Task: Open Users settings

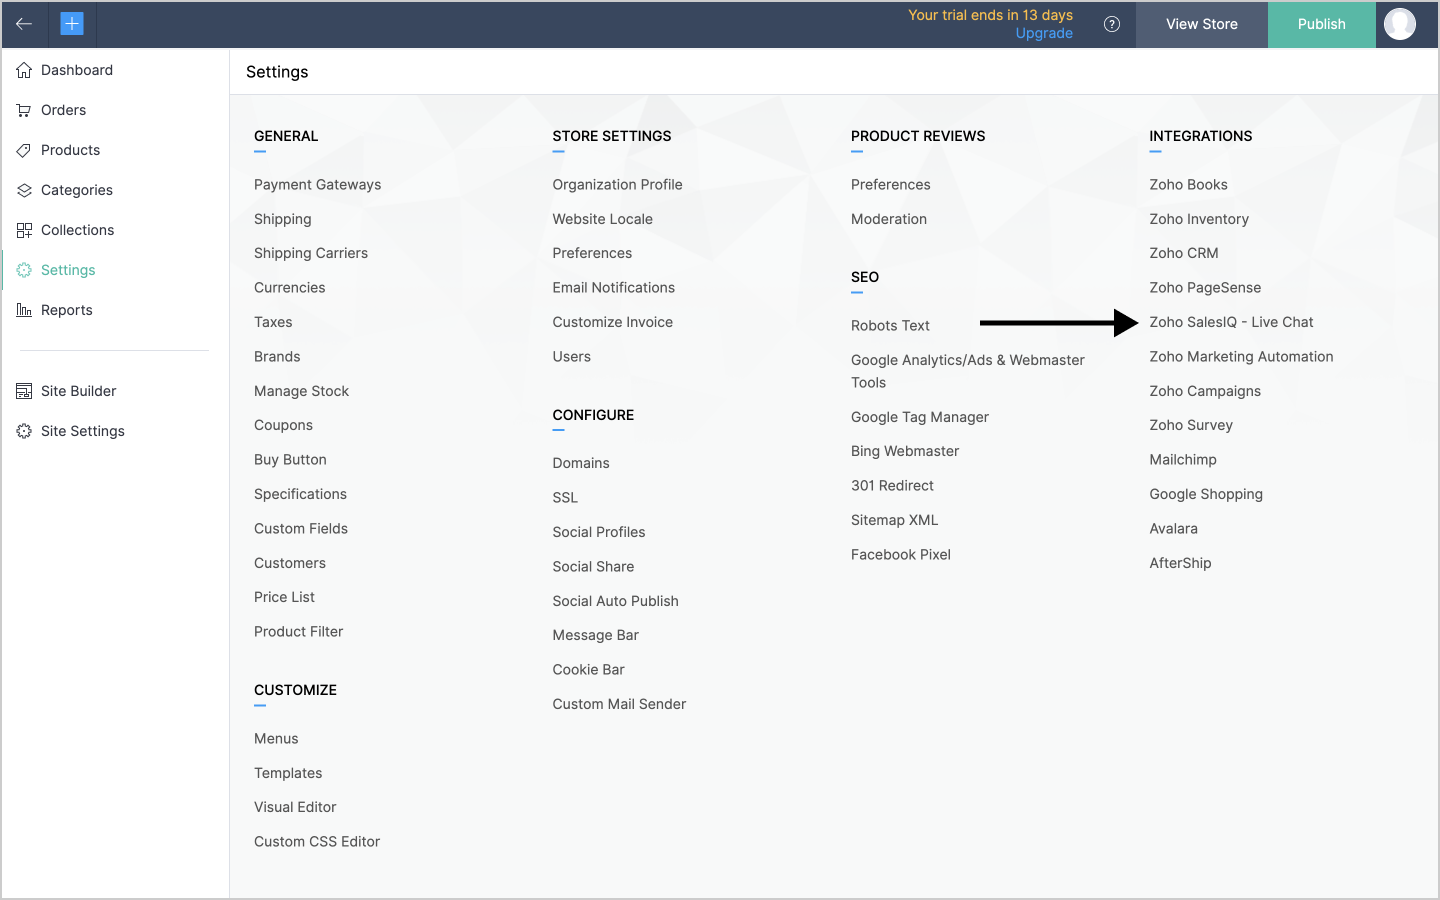Action: tap(571, 357)
